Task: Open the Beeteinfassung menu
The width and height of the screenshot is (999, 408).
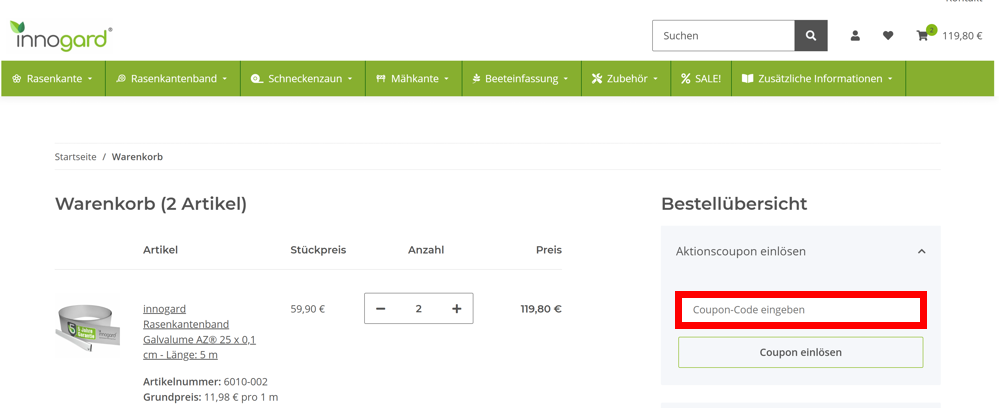Action: [x=521, y=79]
